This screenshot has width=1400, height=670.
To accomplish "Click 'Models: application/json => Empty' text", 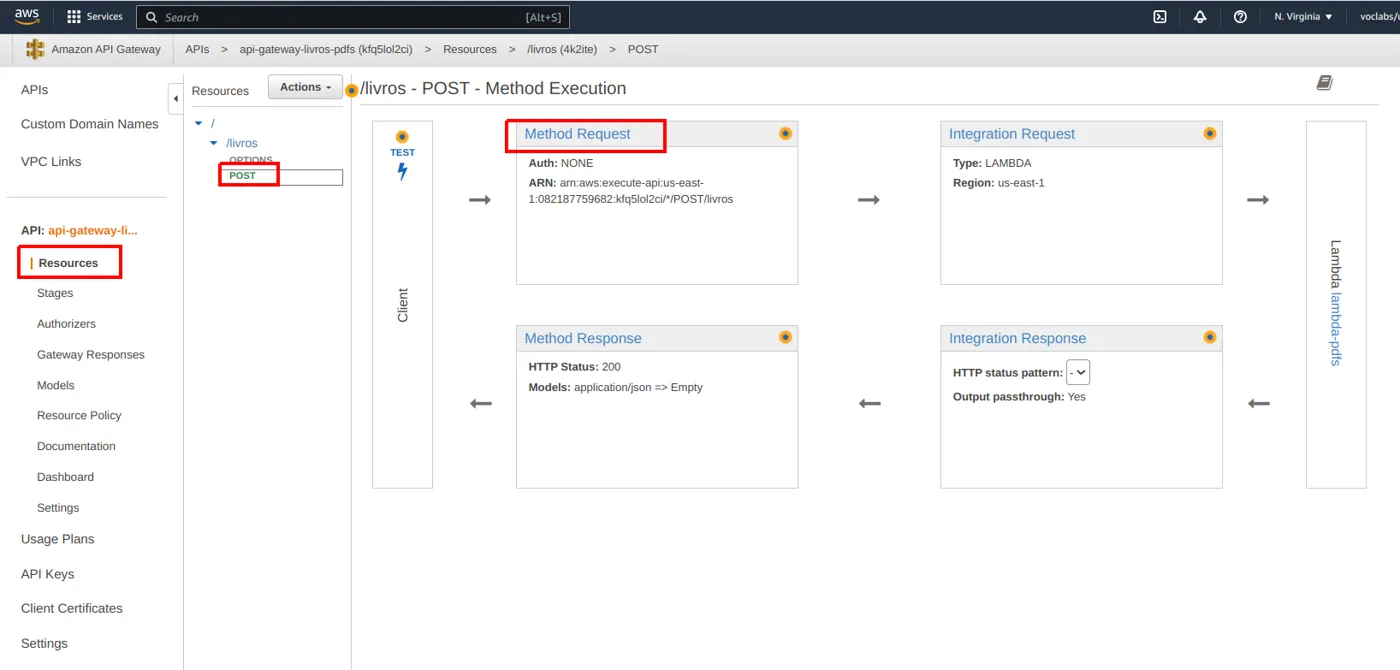I will point(616,387).
